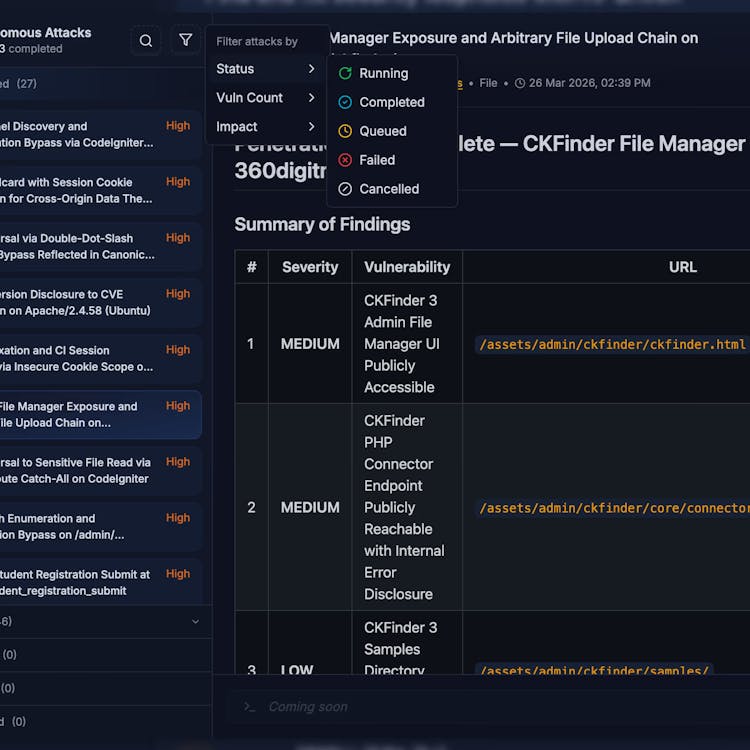Viewport: 750px width, 750px height.
Task: Click the Failed status cross icon
Action: click(345, 160)
